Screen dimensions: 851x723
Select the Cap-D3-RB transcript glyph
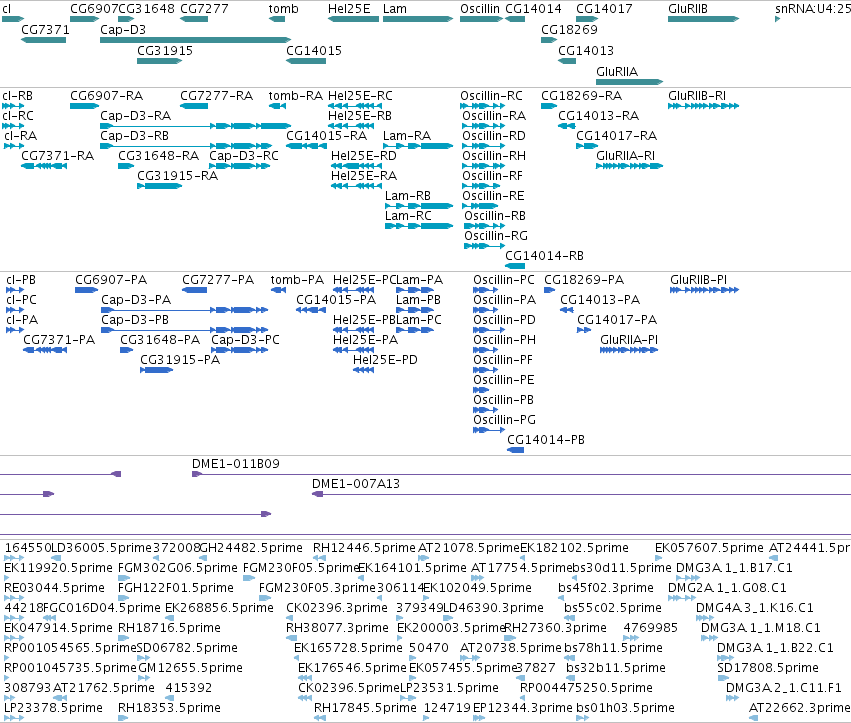pos(186,146)
